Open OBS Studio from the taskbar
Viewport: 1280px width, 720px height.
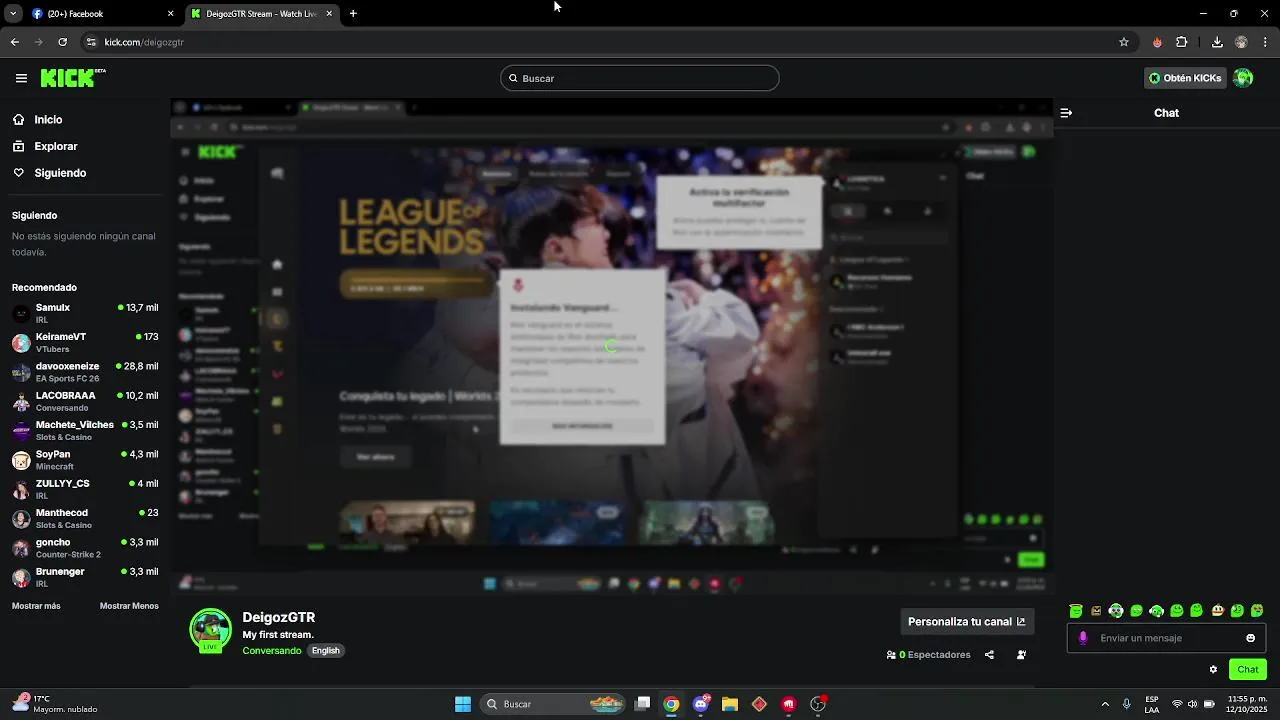pos(818,704)
